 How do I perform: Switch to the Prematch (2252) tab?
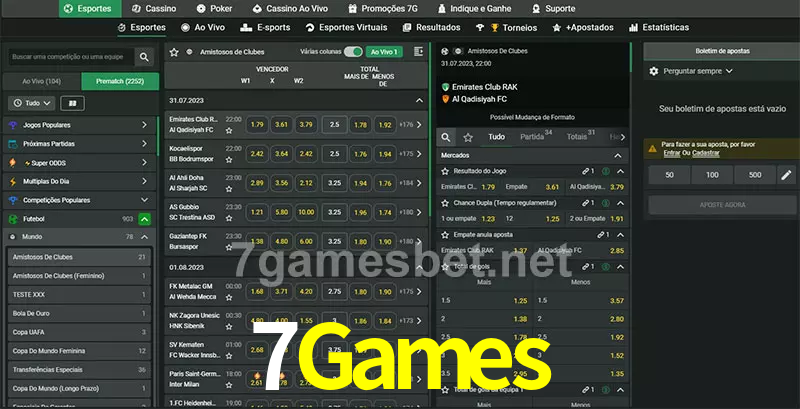point(120,80)
